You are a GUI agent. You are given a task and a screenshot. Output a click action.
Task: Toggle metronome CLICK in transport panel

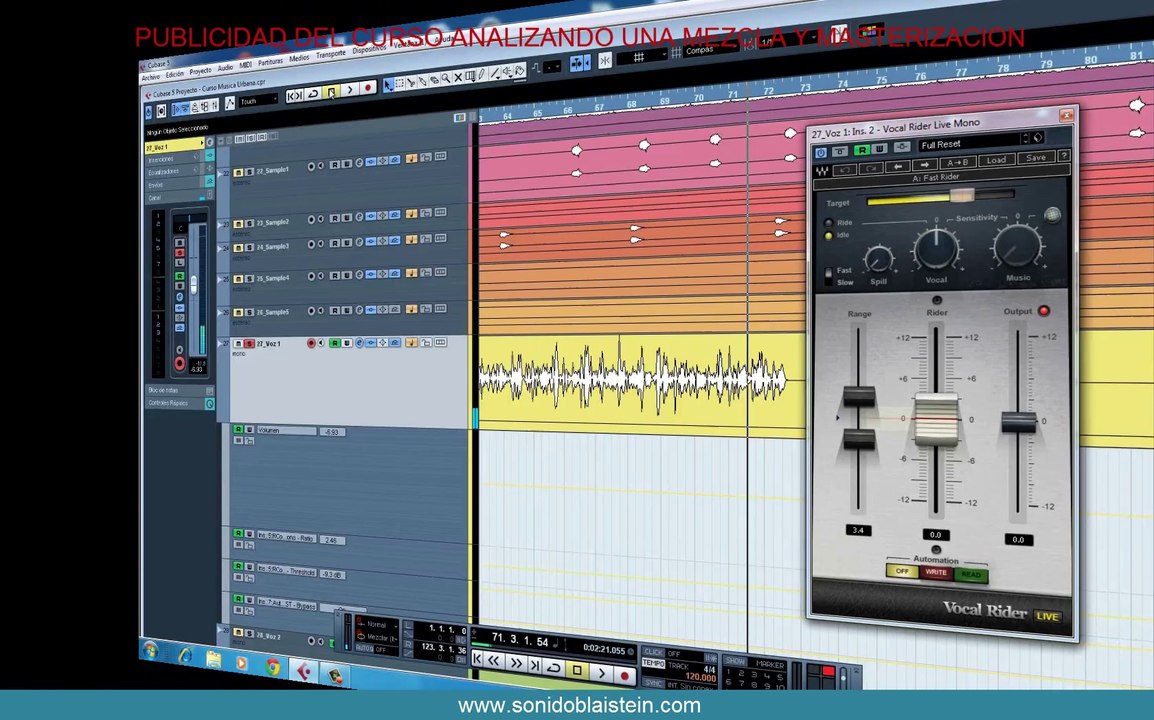point(654,652)
